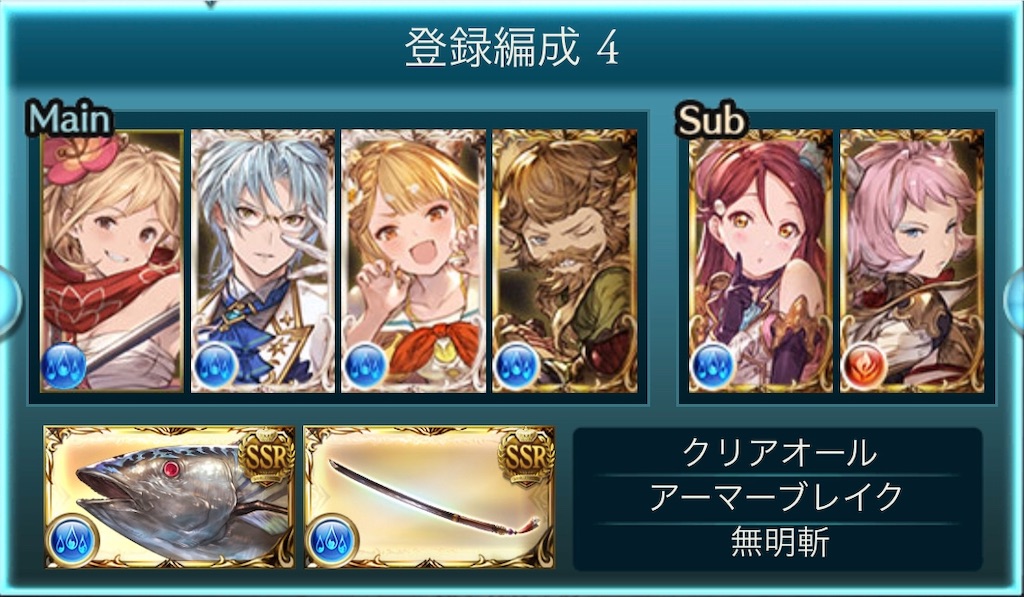Open the tuna fish SSR weapon
Viewport: 1024px width, 597px height.
pos(169,497)
